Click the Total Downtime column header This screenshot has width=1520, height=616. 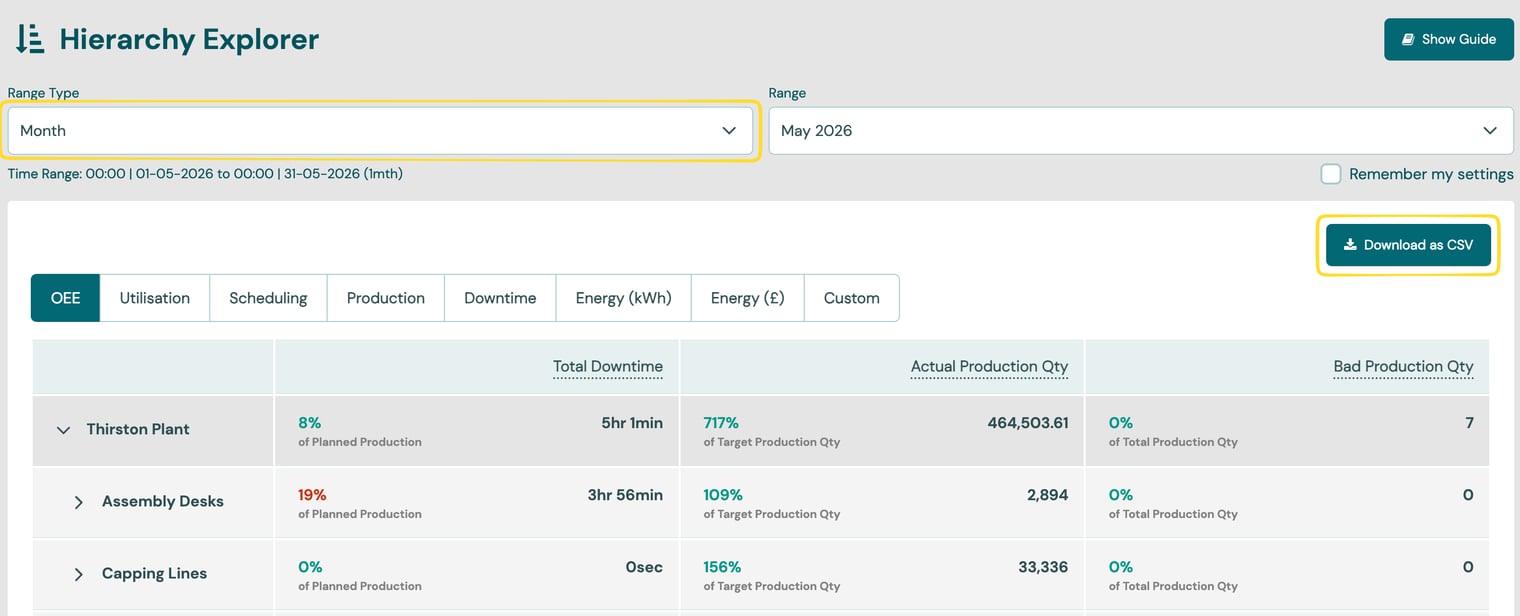click(x=608, y=366)
